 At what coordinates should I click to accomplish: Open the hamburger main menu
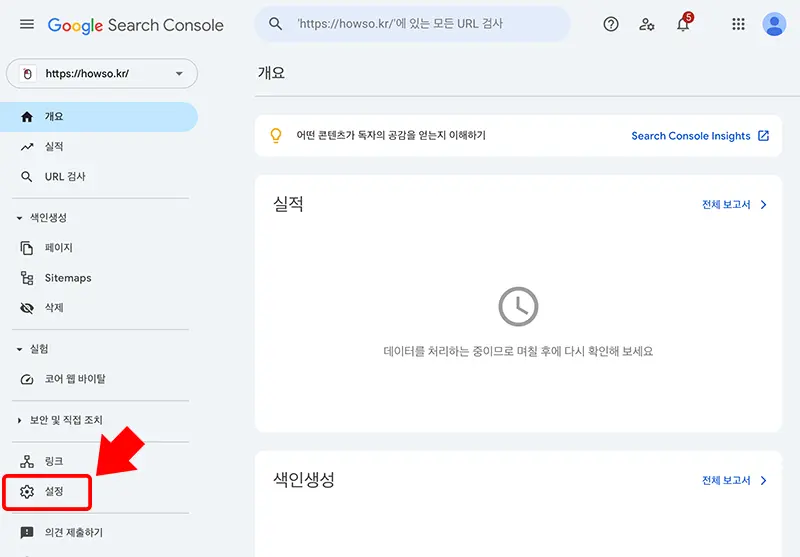(27, 24)
